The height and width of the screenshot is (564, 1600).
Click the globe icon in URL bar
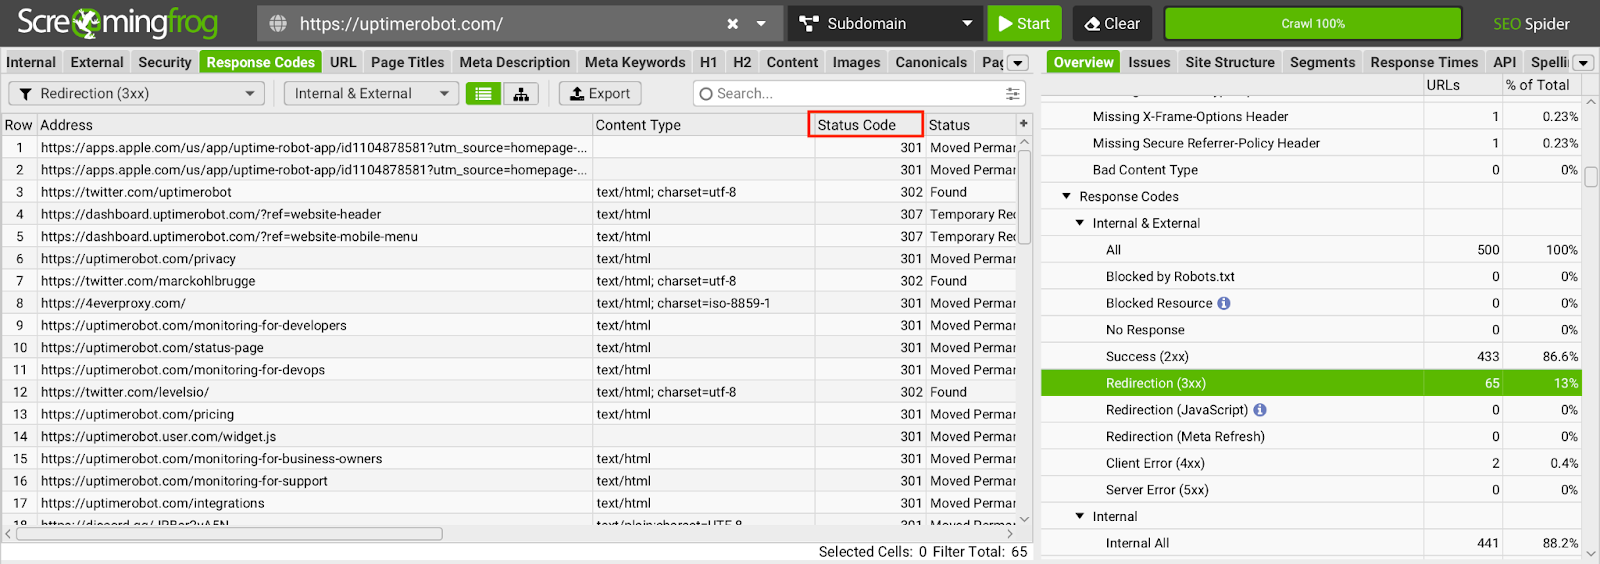point(278,23)
